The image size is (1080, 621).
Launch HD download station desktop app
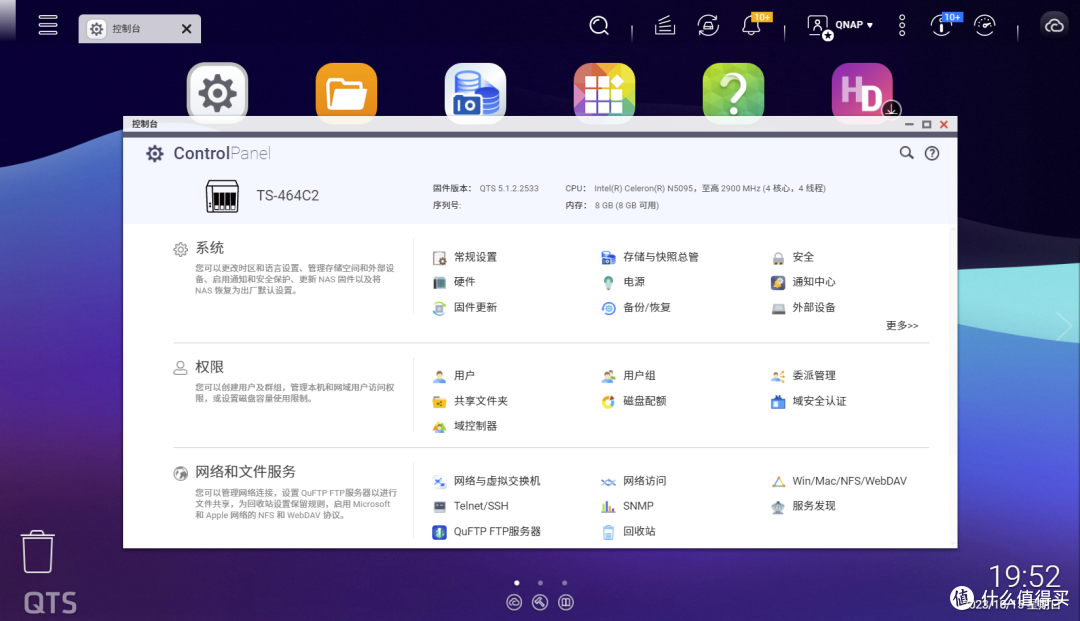(x=862, y=93)
